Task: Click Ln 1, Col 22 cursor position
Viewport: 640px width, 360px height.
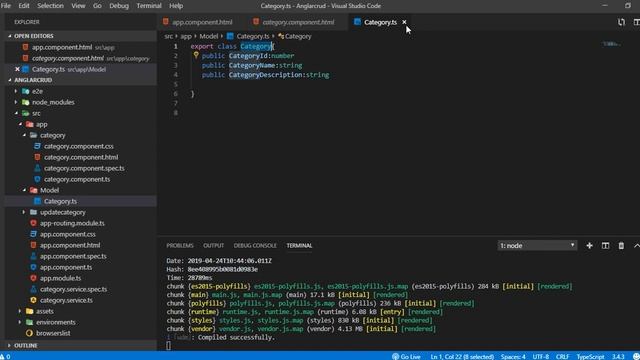Action: tap(462, 356)
